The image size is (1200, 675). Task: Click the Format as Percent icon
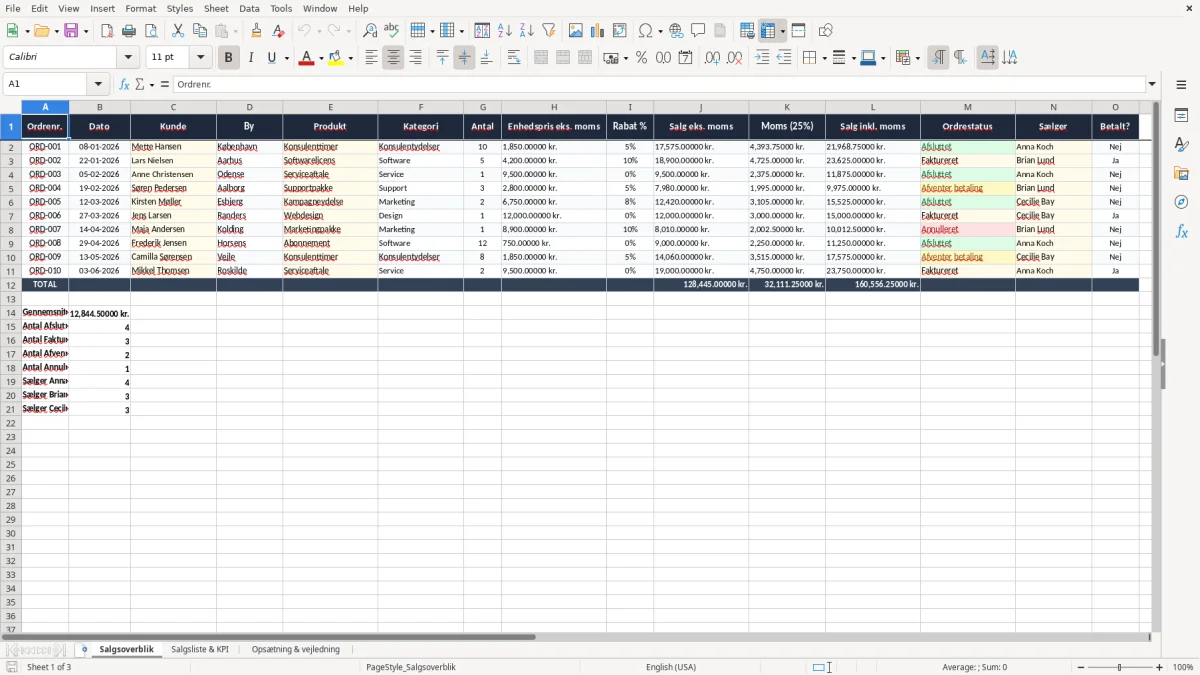pyautogui.click(x=642, y=58)
